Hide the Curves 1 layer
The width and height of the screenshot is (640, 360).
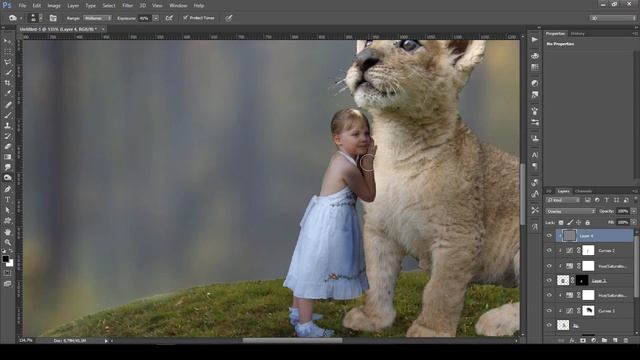[x=549, y=311]
